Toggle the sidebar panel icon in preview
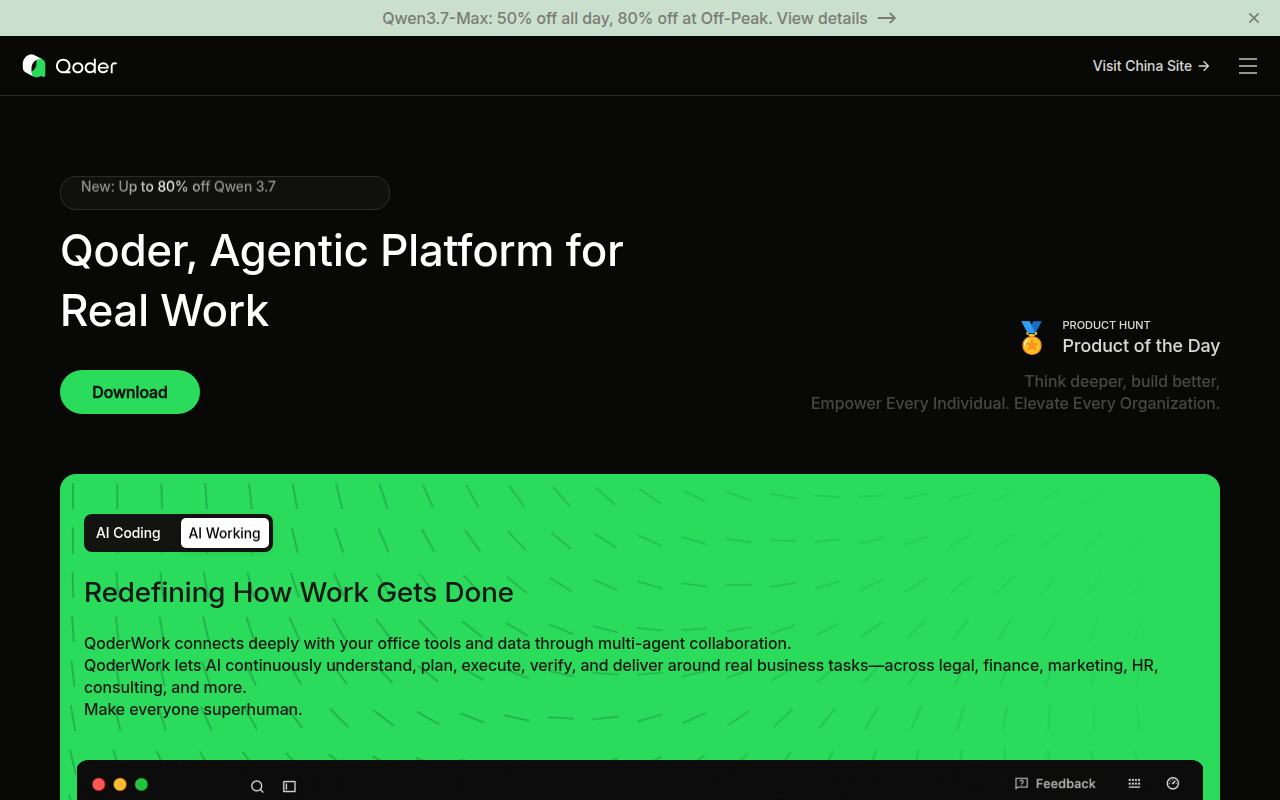 pos(289,787)
